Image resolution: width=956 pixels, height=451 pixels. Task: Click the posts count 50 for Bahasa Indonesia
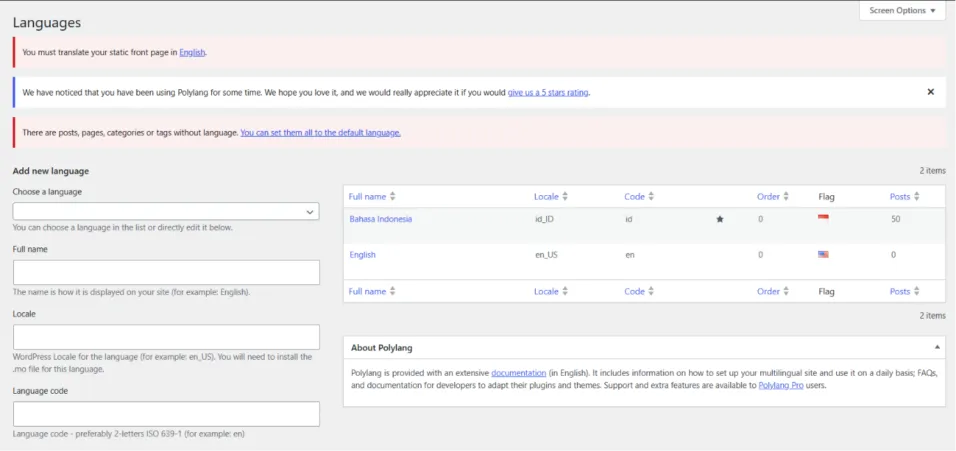896,219
